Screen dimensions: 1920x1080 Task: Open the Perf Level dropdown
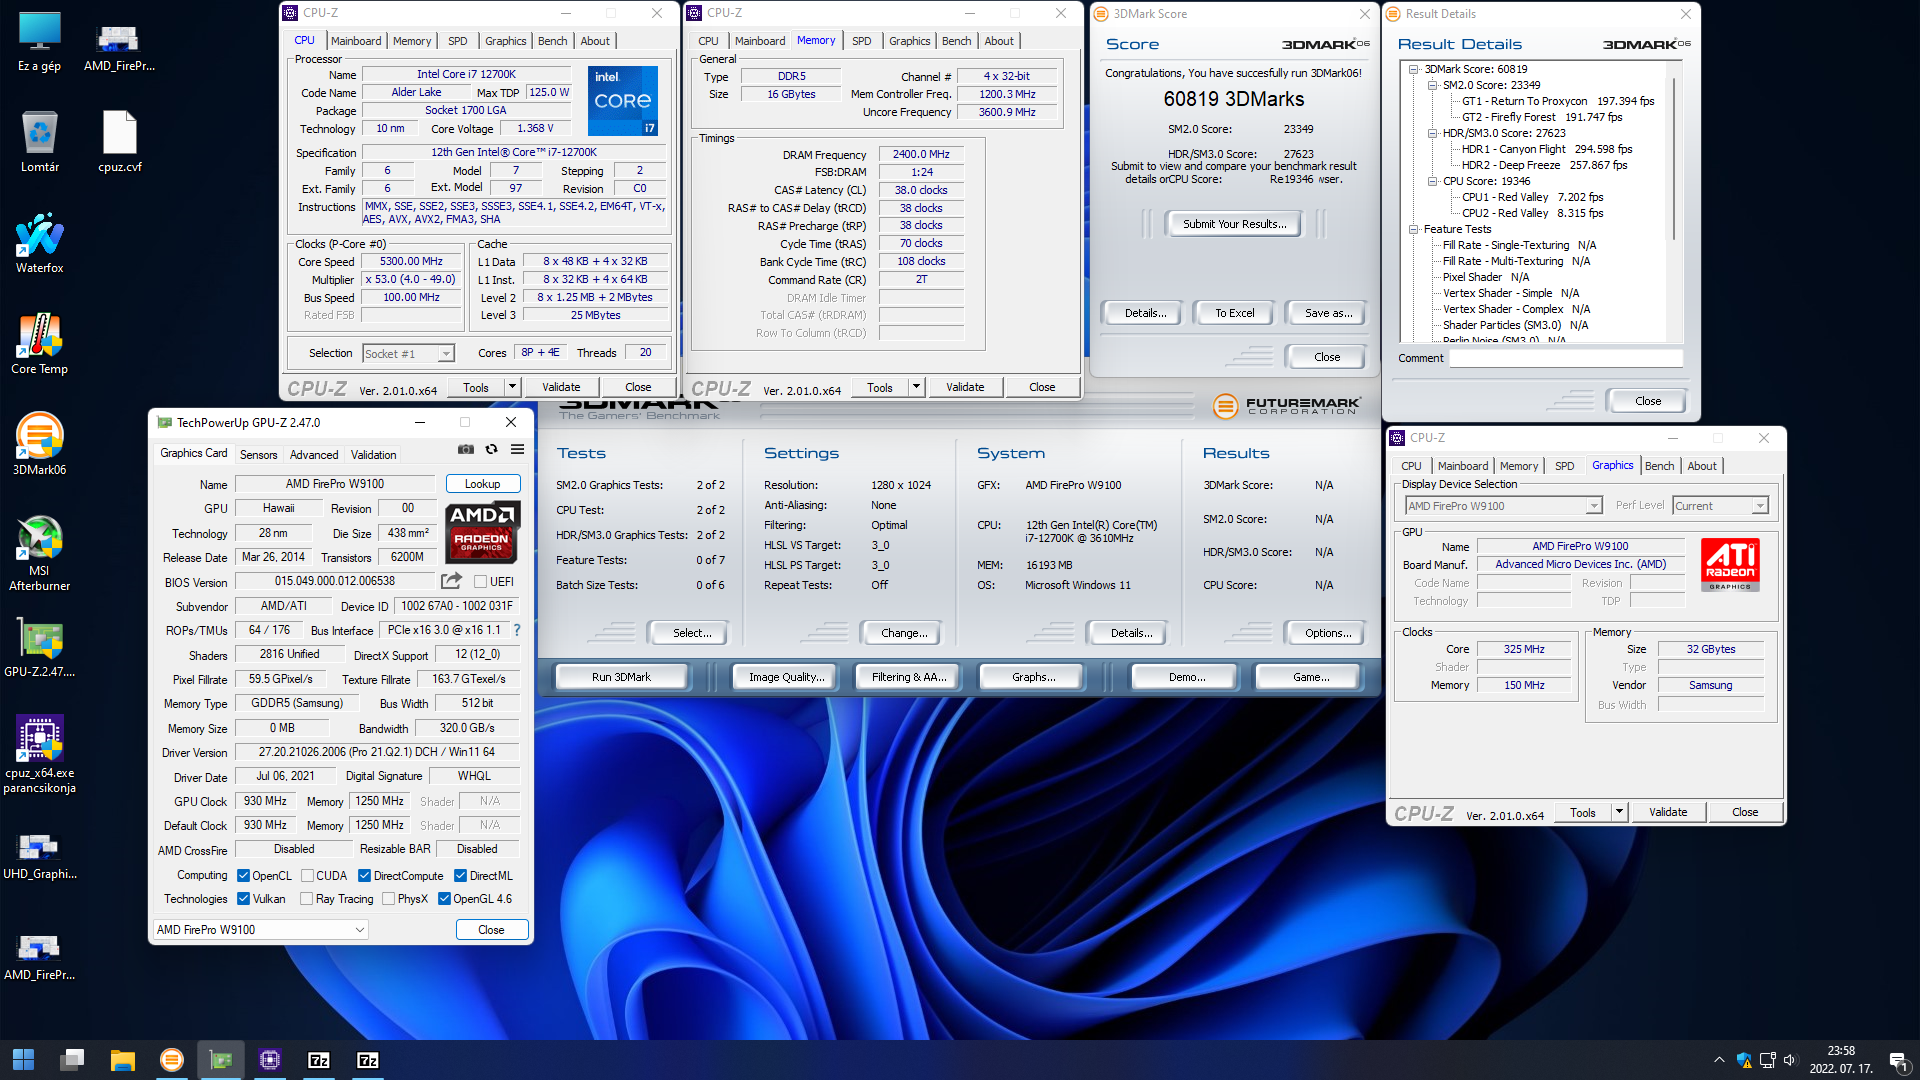coord(1721,506)
